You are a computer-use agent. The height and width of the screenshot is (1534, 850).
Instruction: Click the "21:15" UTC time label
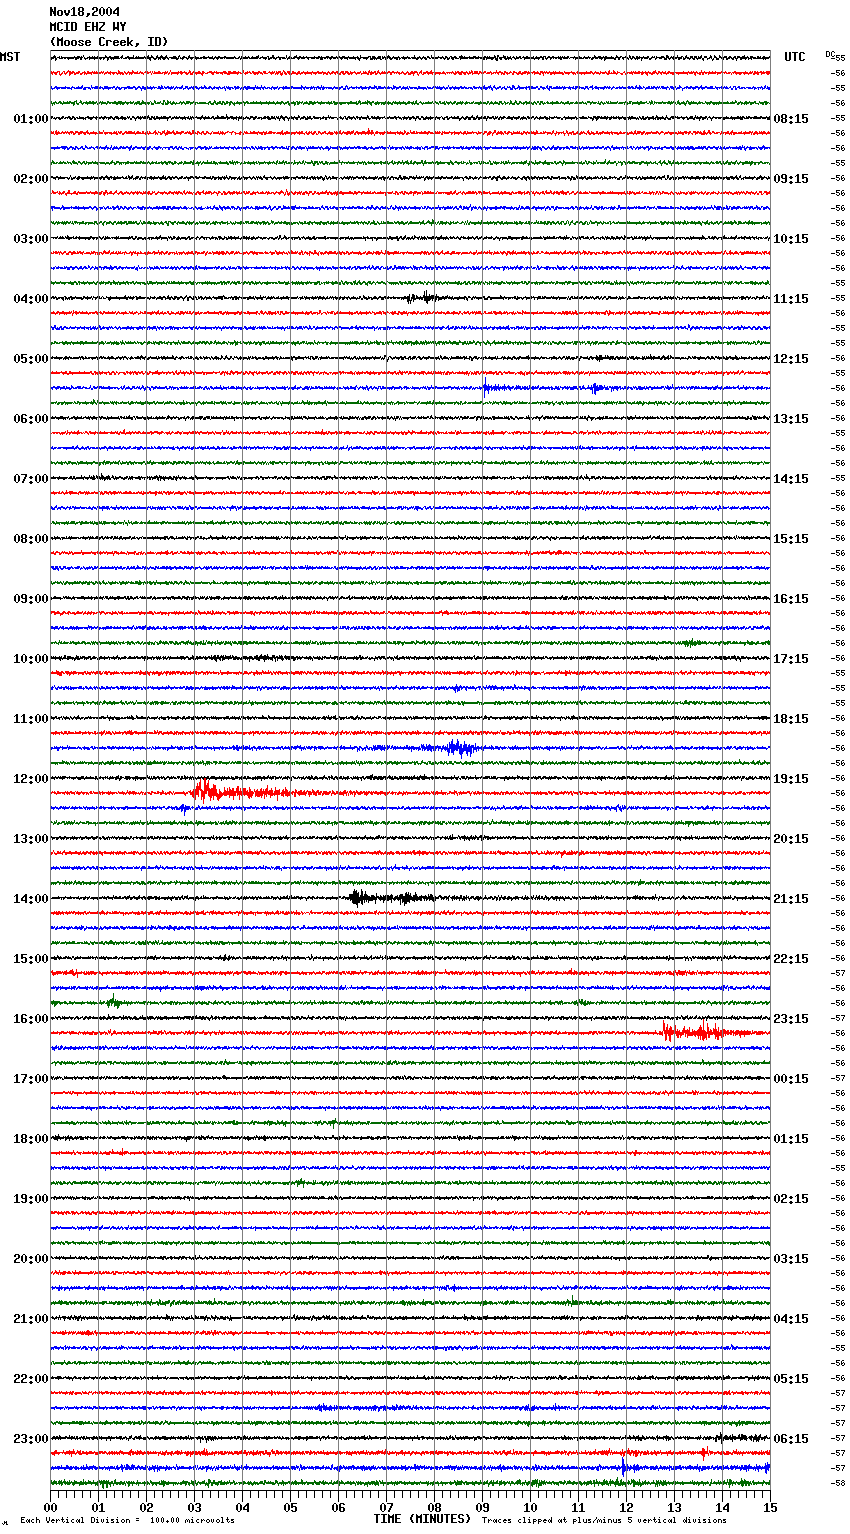click(791, 899)
